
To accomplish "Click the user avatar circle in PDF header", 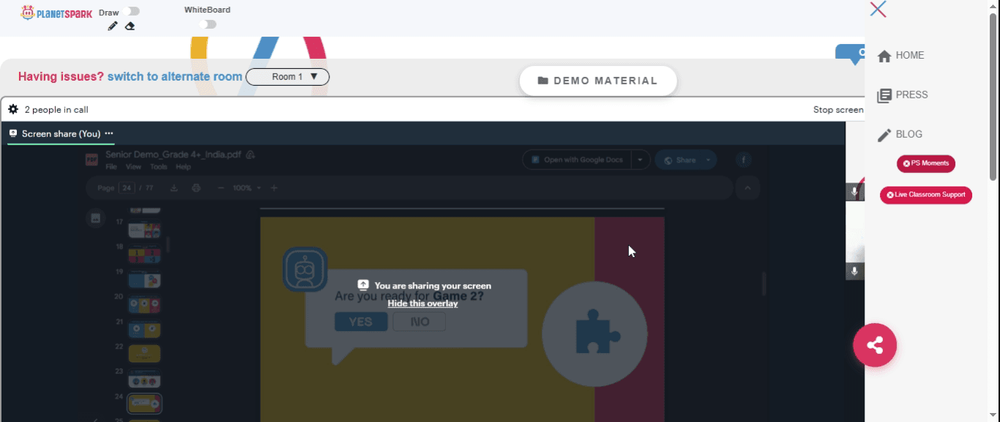I will (744, 159).
